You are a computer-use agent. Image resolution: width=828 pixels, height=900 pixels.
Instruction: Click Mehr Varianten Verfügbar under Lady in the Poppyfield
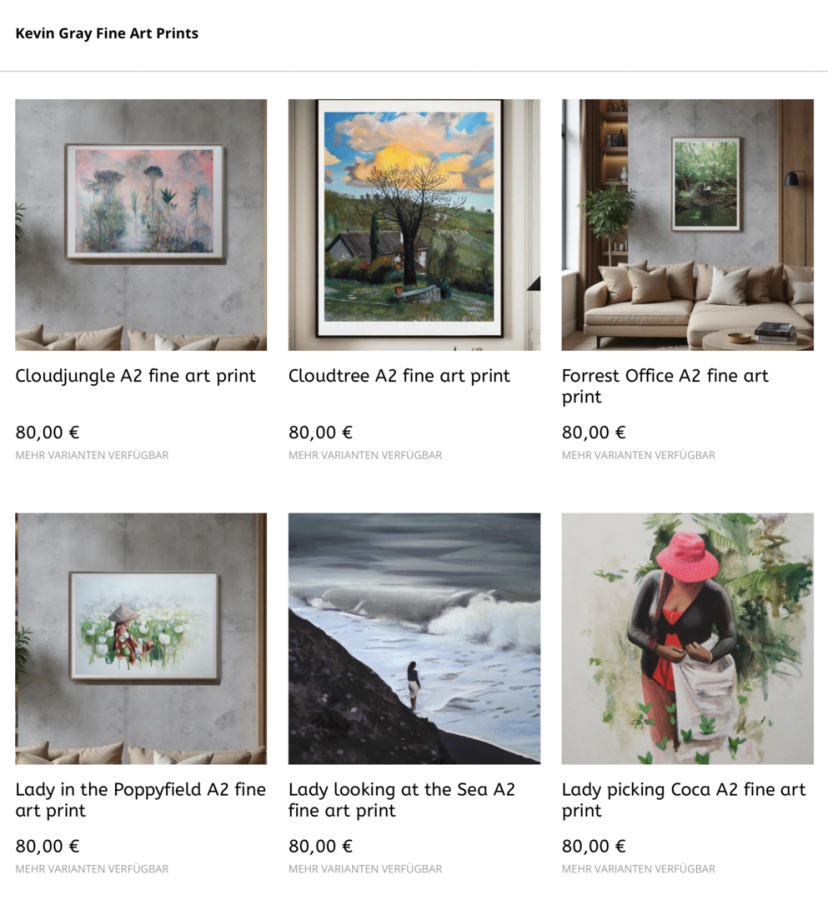(x=92, y=869)
